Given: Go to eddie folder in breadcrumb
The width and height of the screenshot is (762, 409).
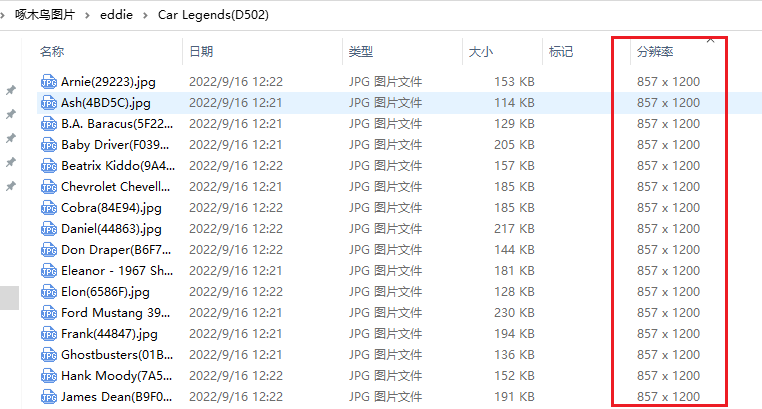Looking at the screenshot, I should coord(116,15).
